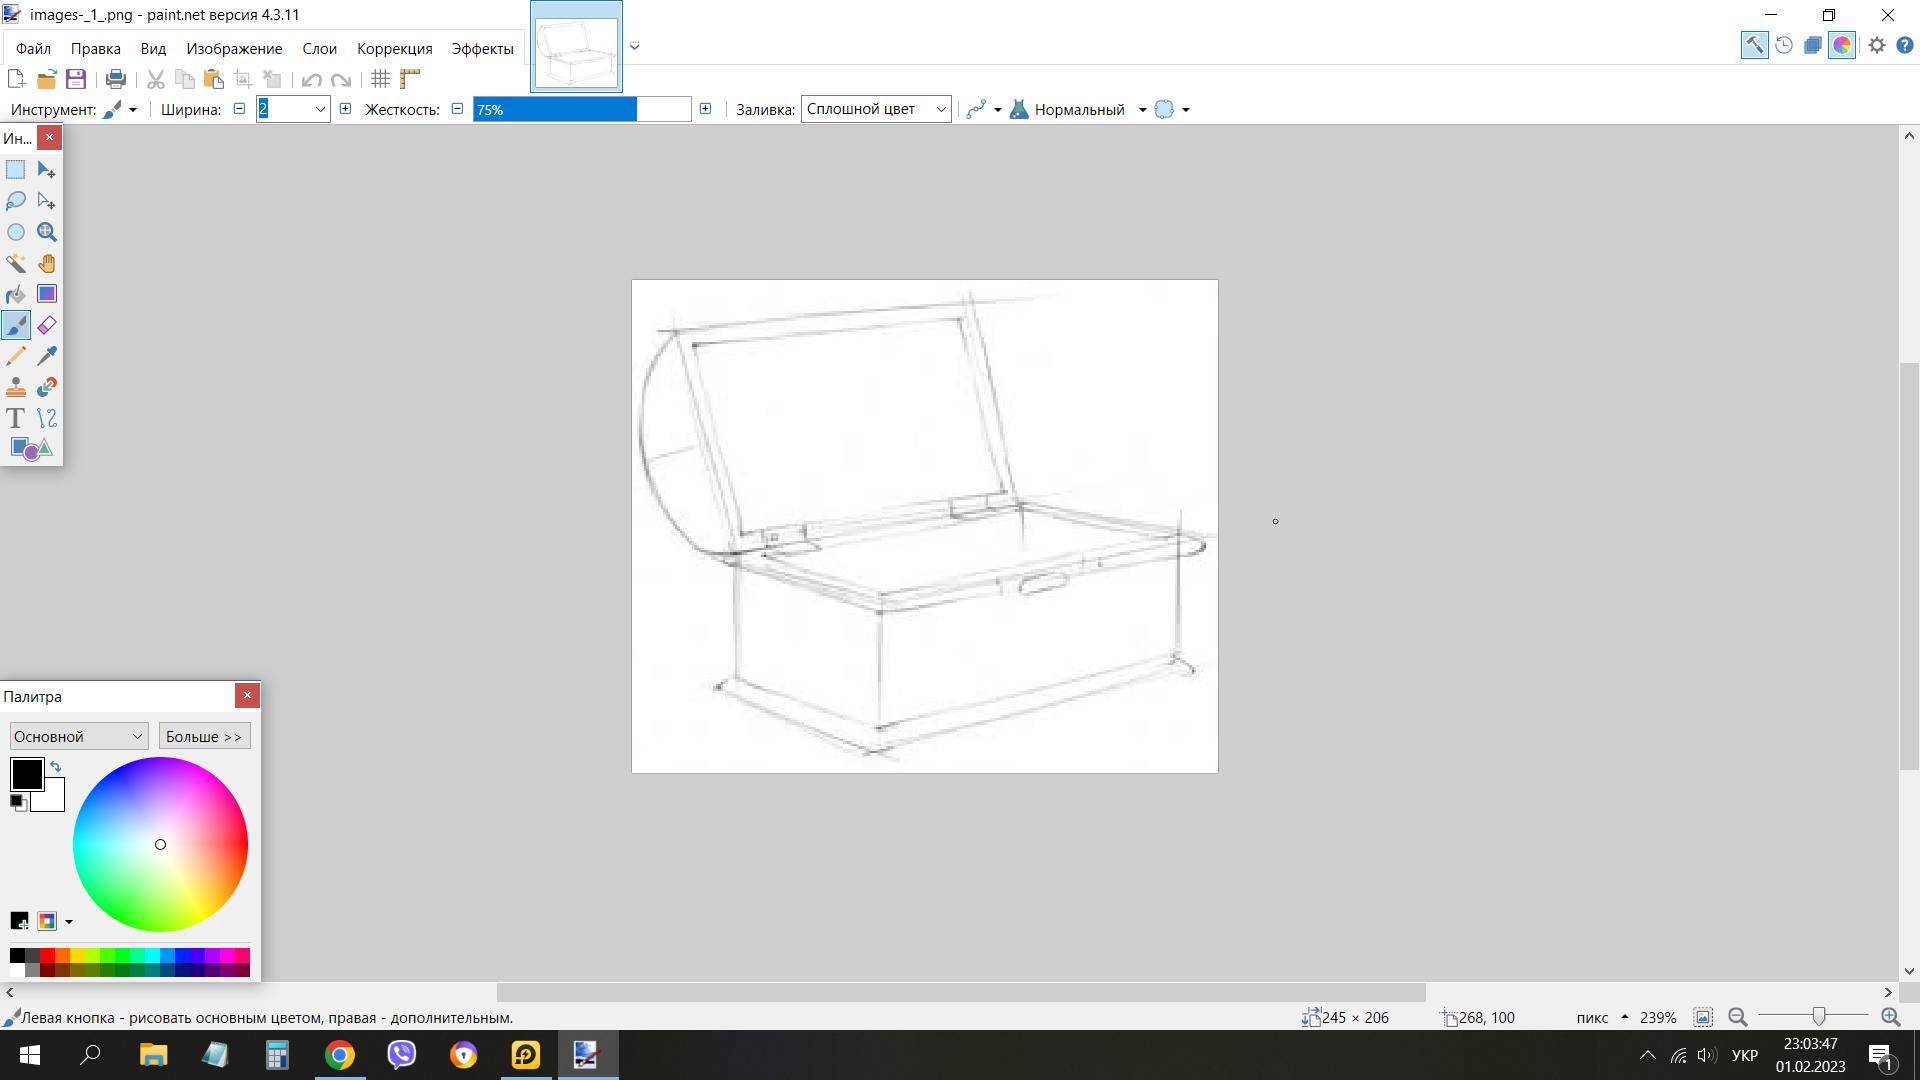Click the Больше >> button
The width and height of the screenshot is (1920, 1080).
(204, 737)
